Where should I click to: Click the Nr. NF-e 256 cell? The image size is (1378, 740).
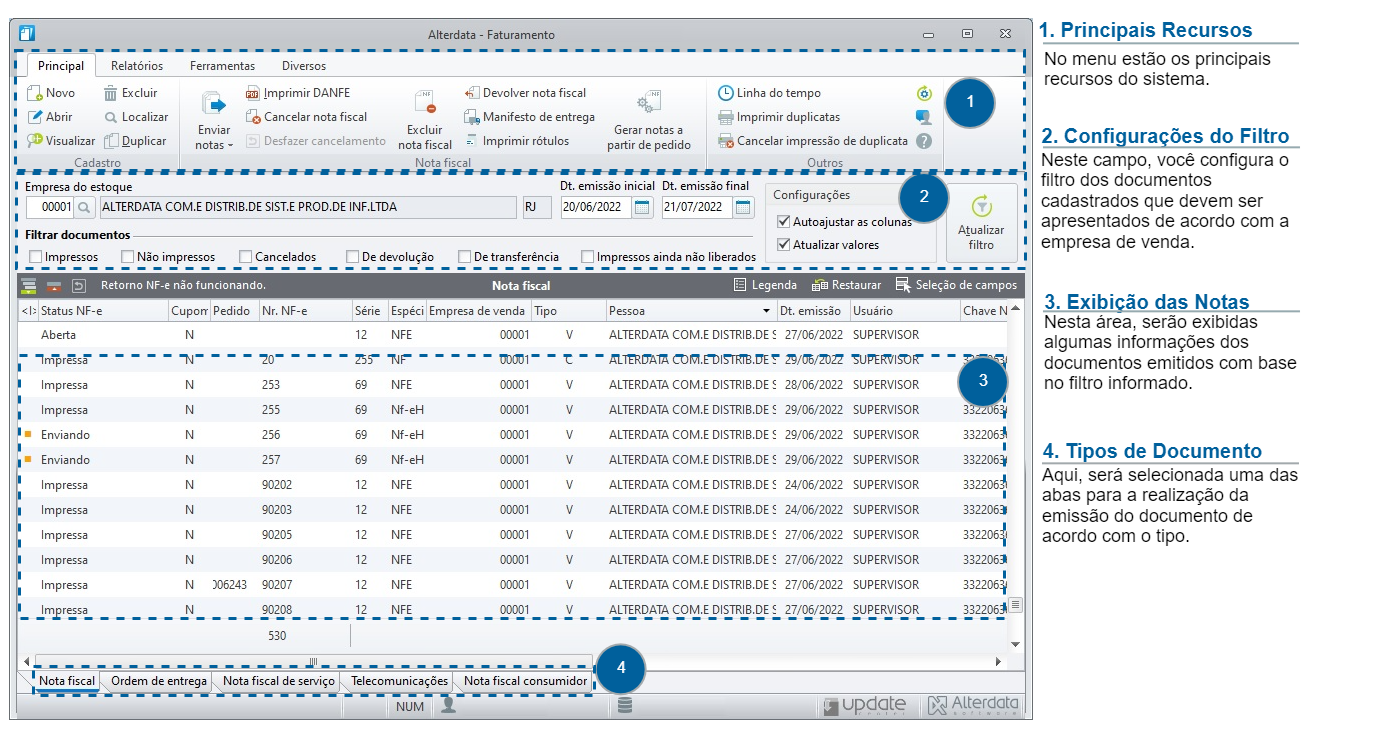point(305,435)
